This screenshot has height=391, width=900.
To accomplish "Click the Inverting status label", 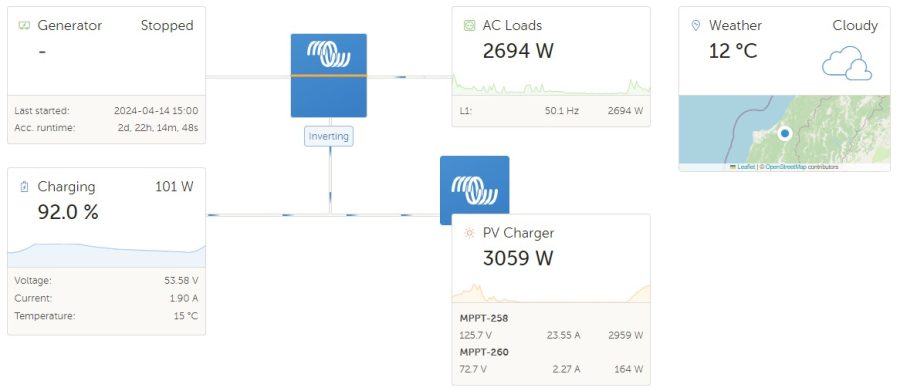I will point(328,137).
